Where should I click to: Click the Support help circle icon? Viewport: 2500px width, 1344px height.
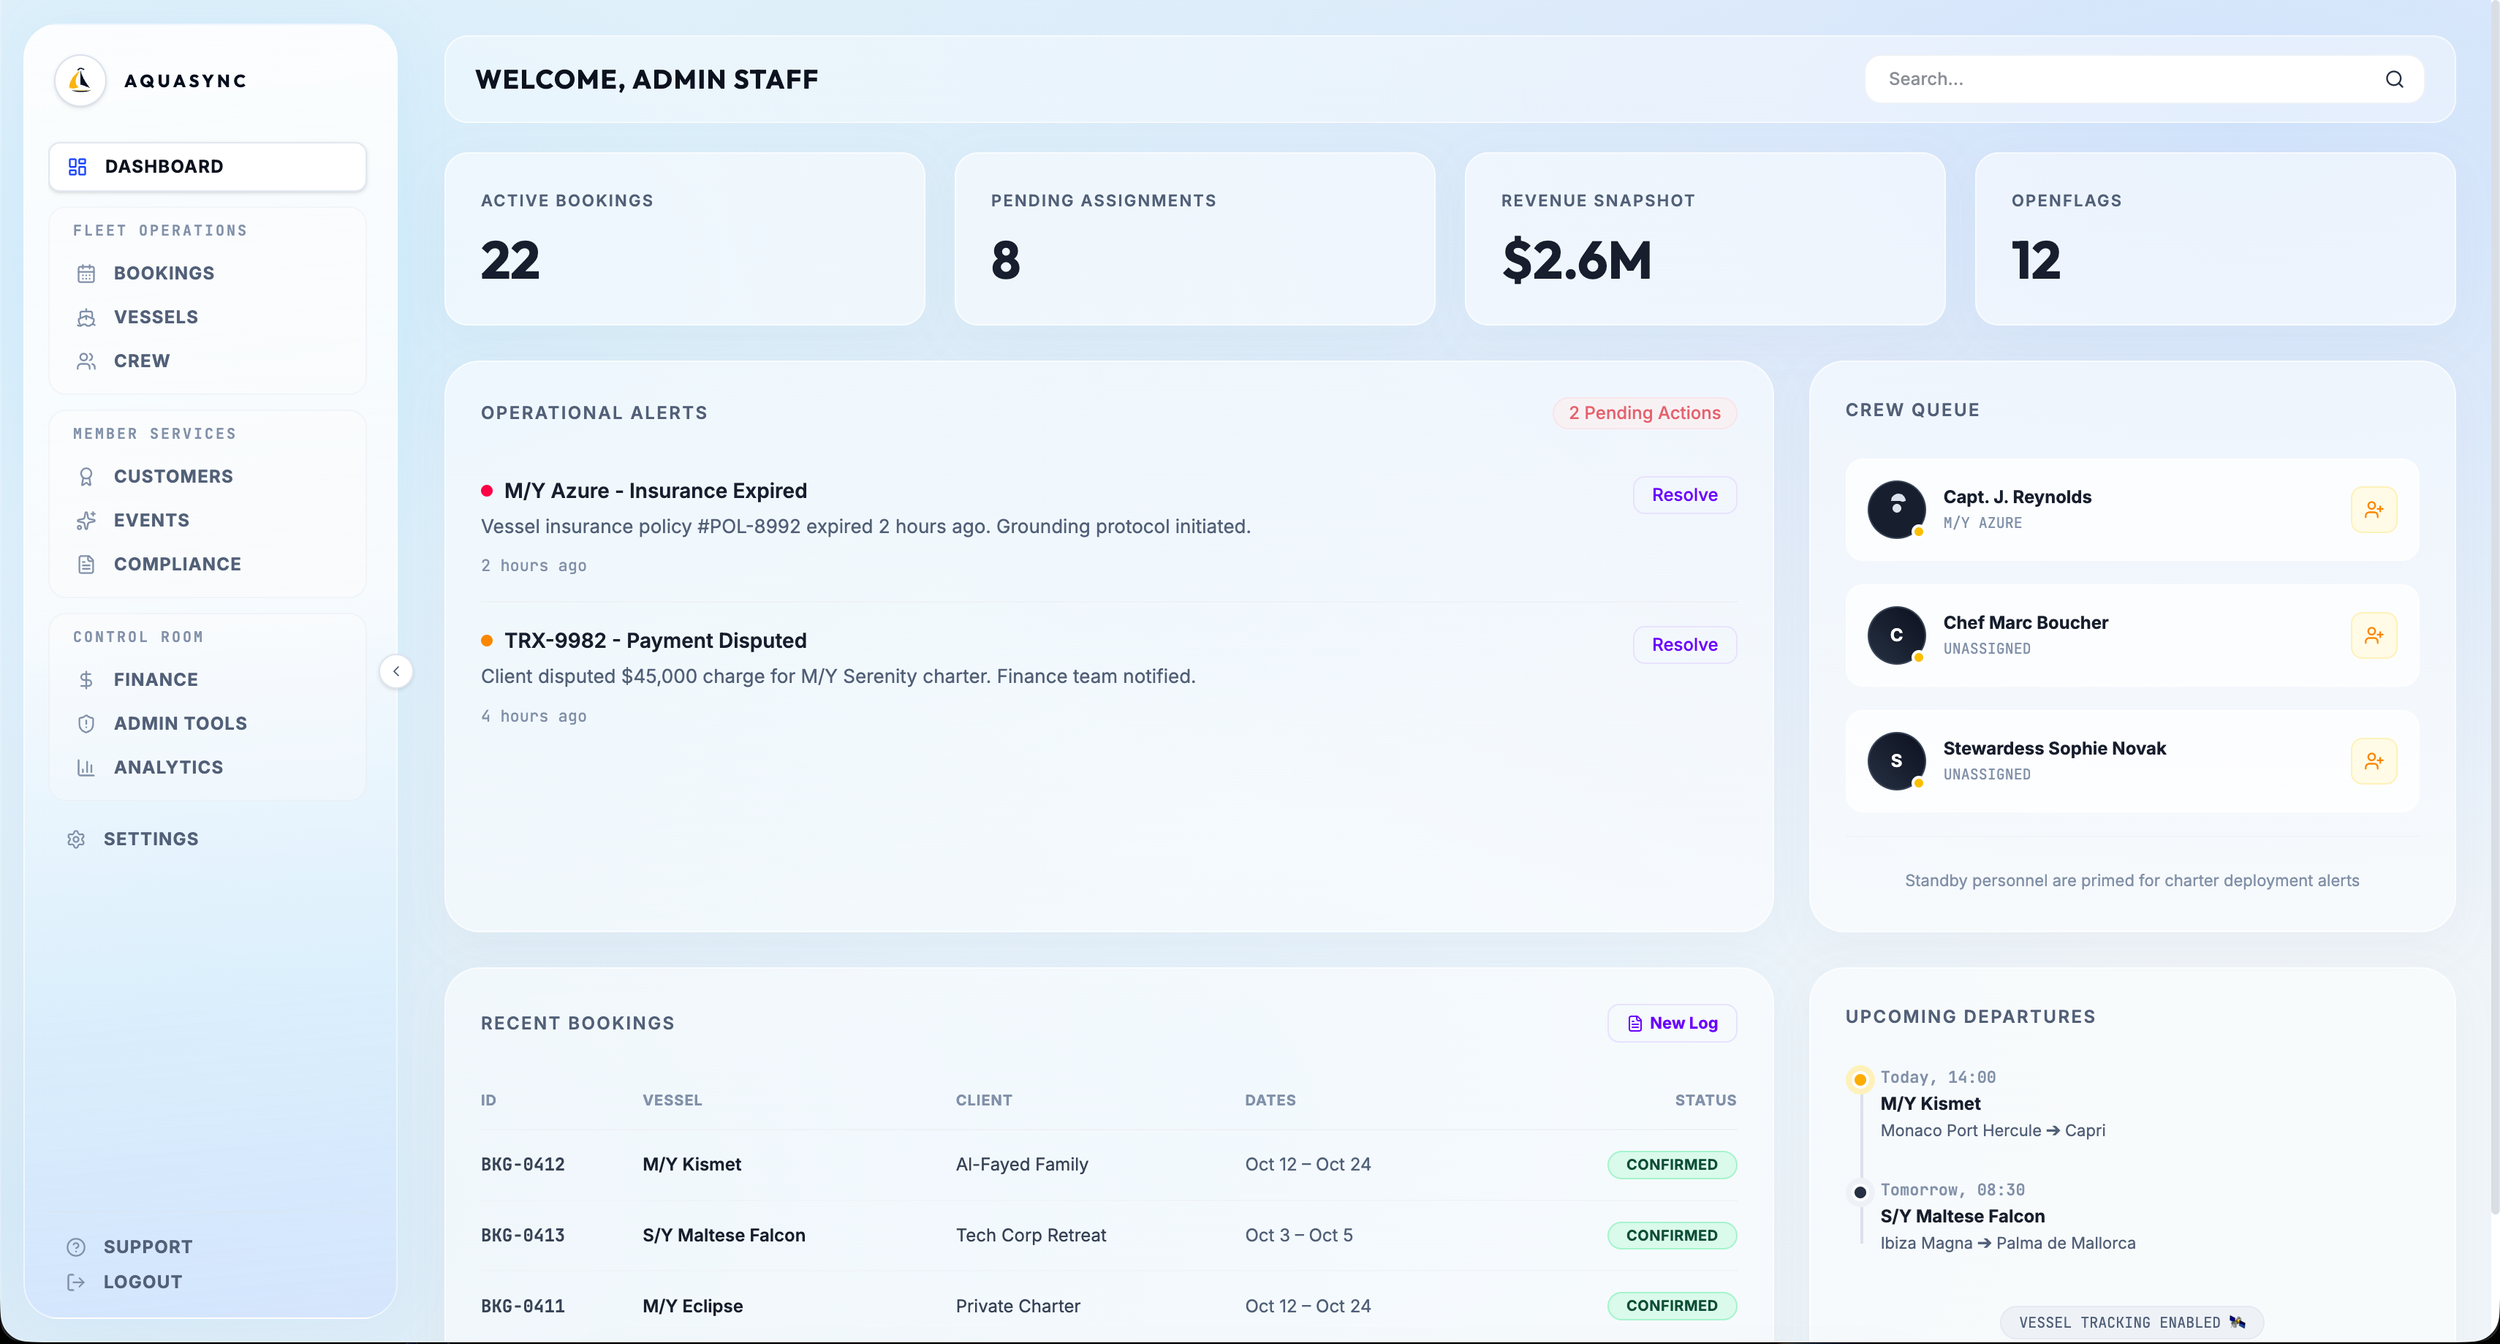pyautogui.click(x=76, y=1247)
